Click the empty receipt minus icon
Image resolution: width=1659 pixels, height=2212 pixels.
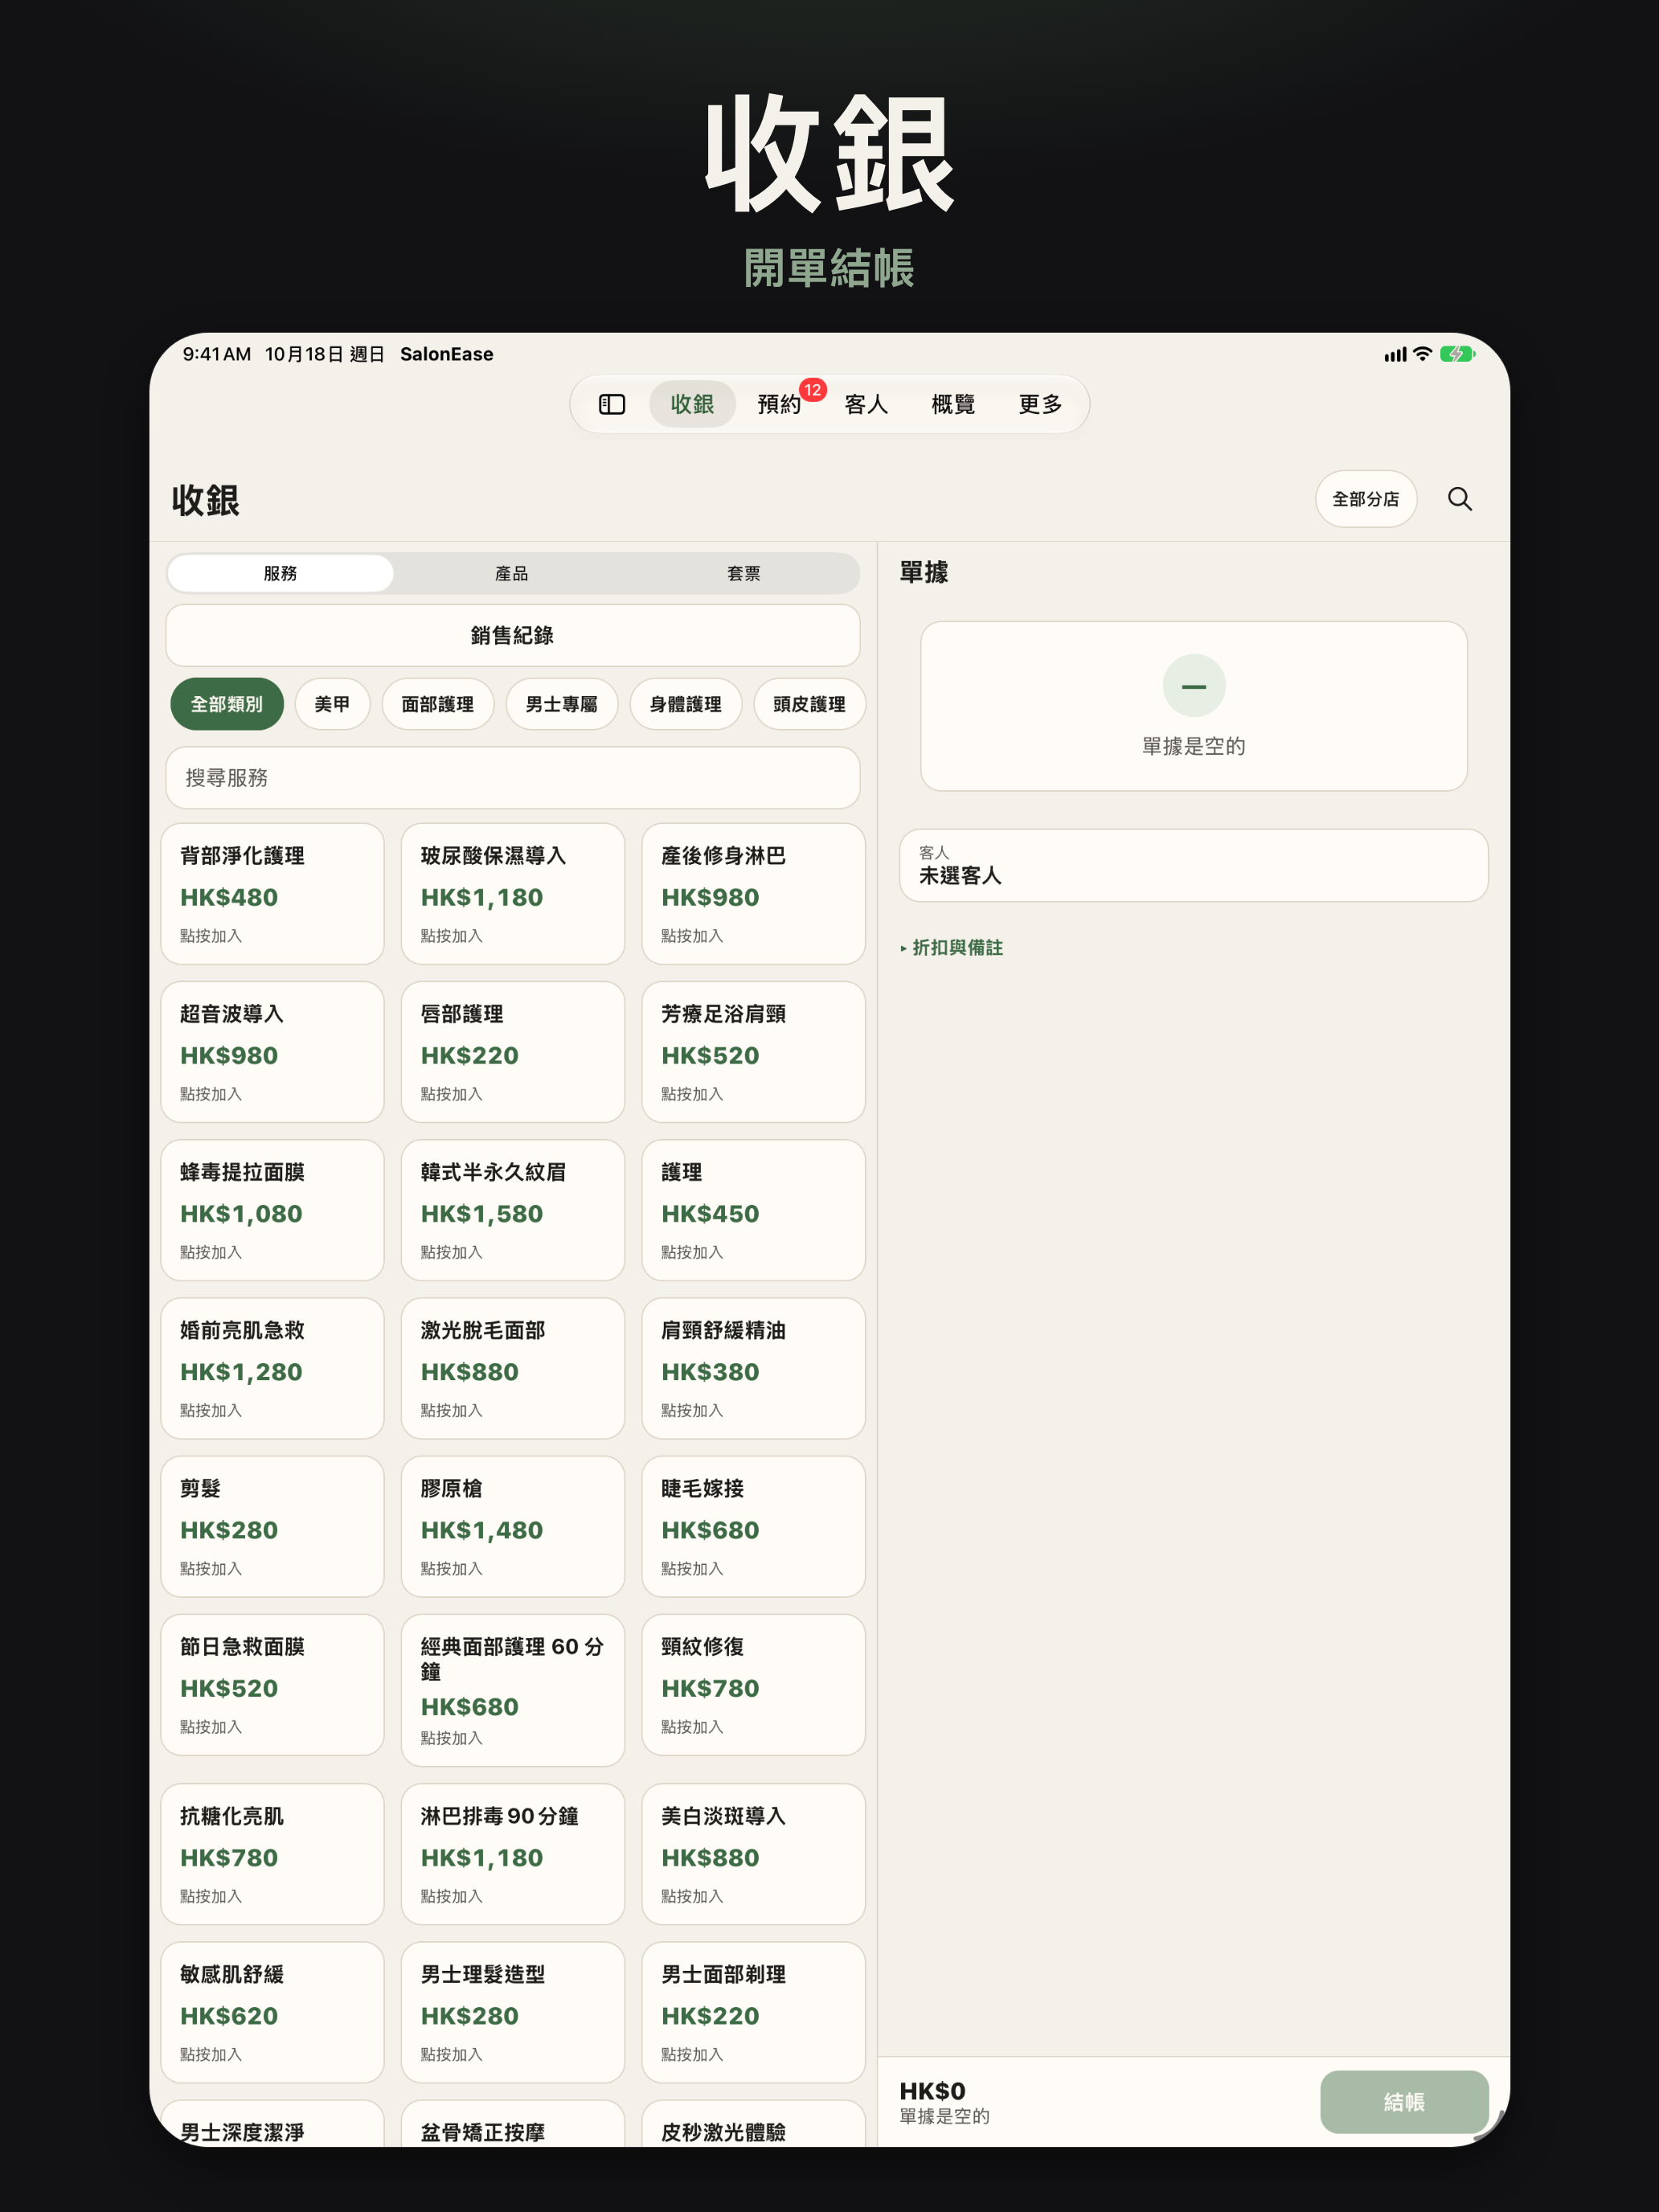pyautogui.click(x=1194, y=686)
